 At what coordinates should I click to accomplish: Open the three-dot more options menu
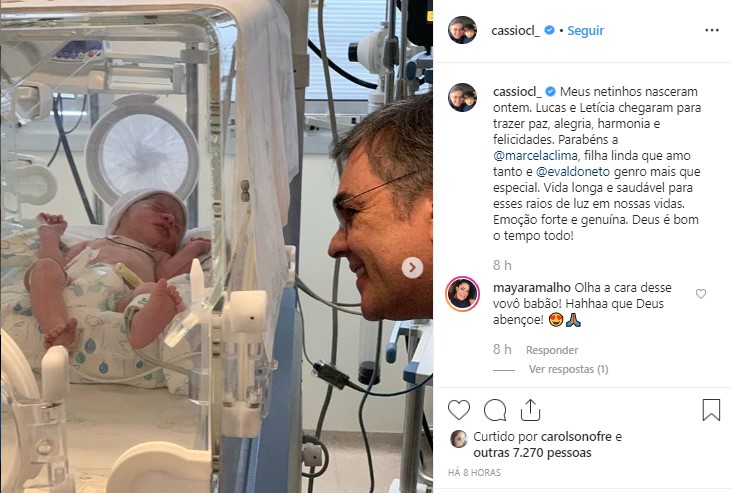(712, 30)
